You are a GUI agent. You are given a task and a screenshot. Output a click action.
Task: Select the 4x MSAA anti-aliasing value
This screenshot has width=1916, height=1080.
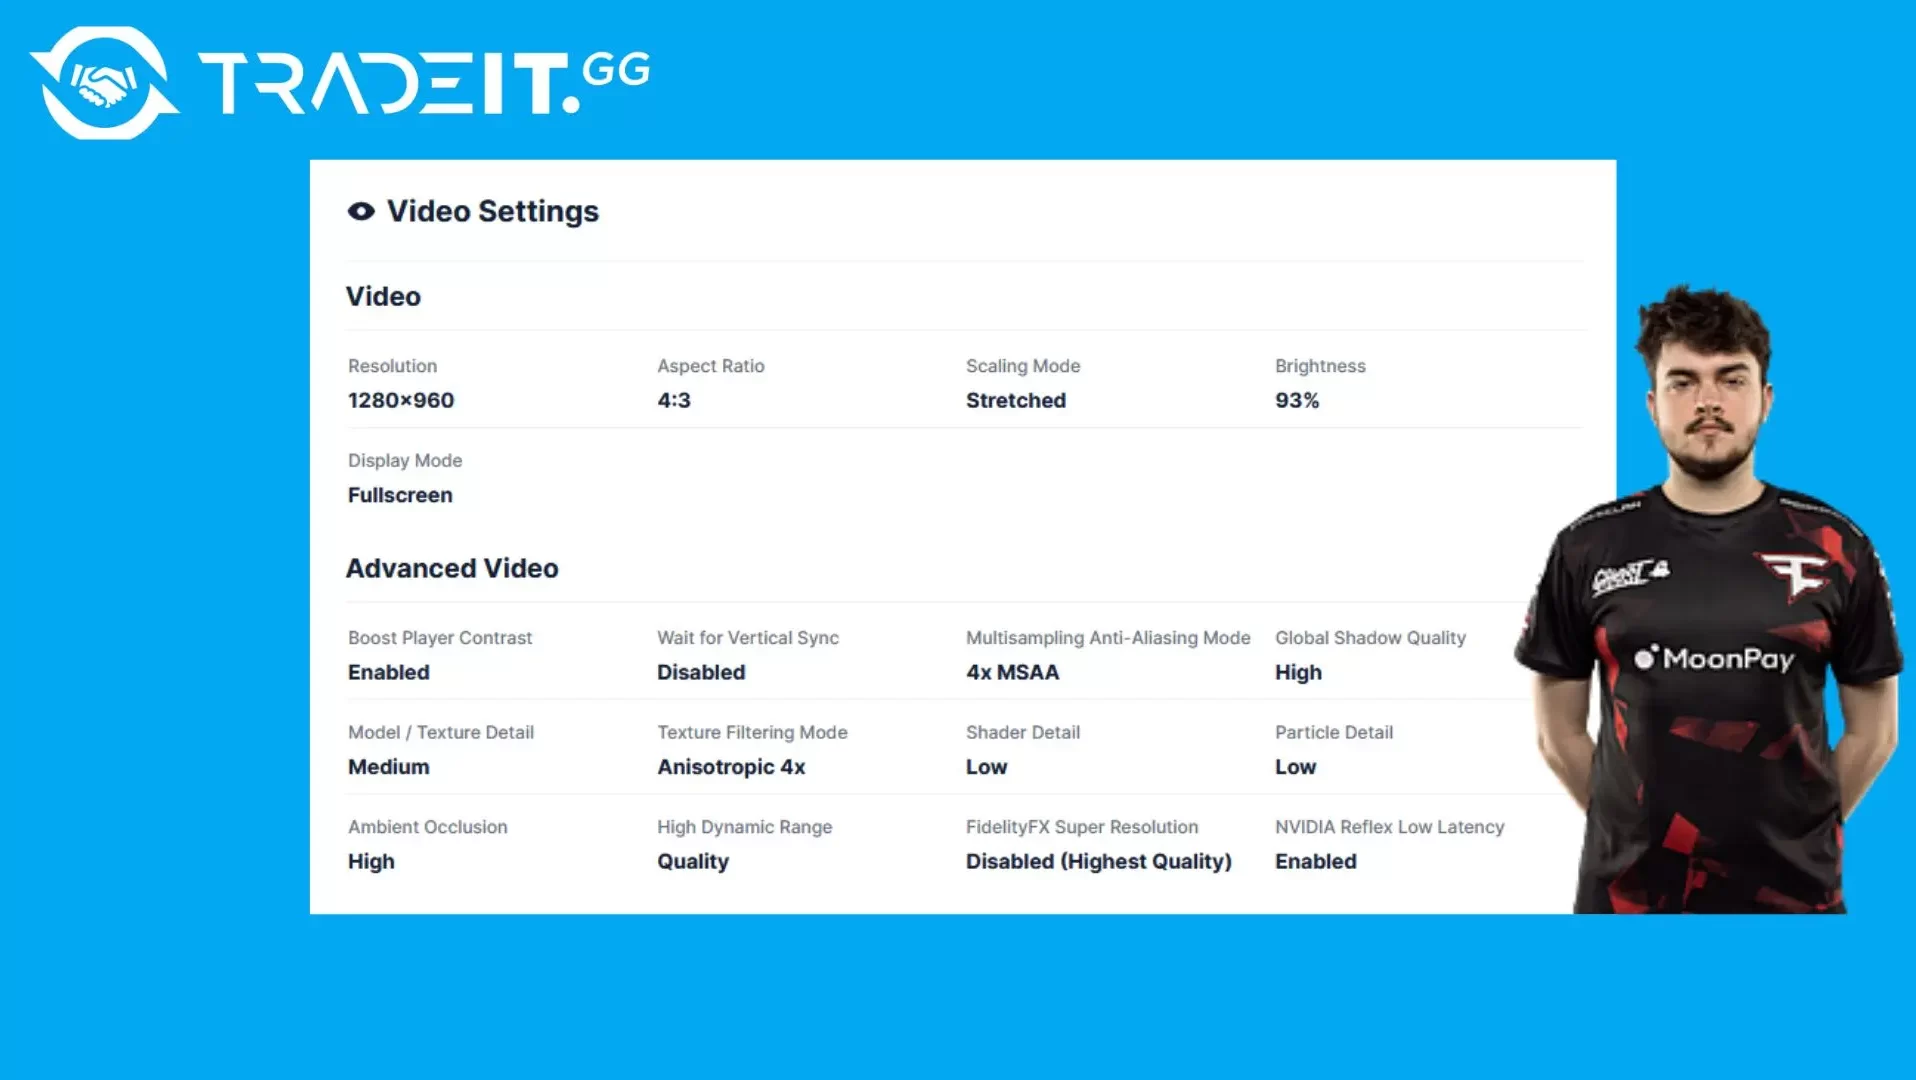click(x=1013, y=672)
